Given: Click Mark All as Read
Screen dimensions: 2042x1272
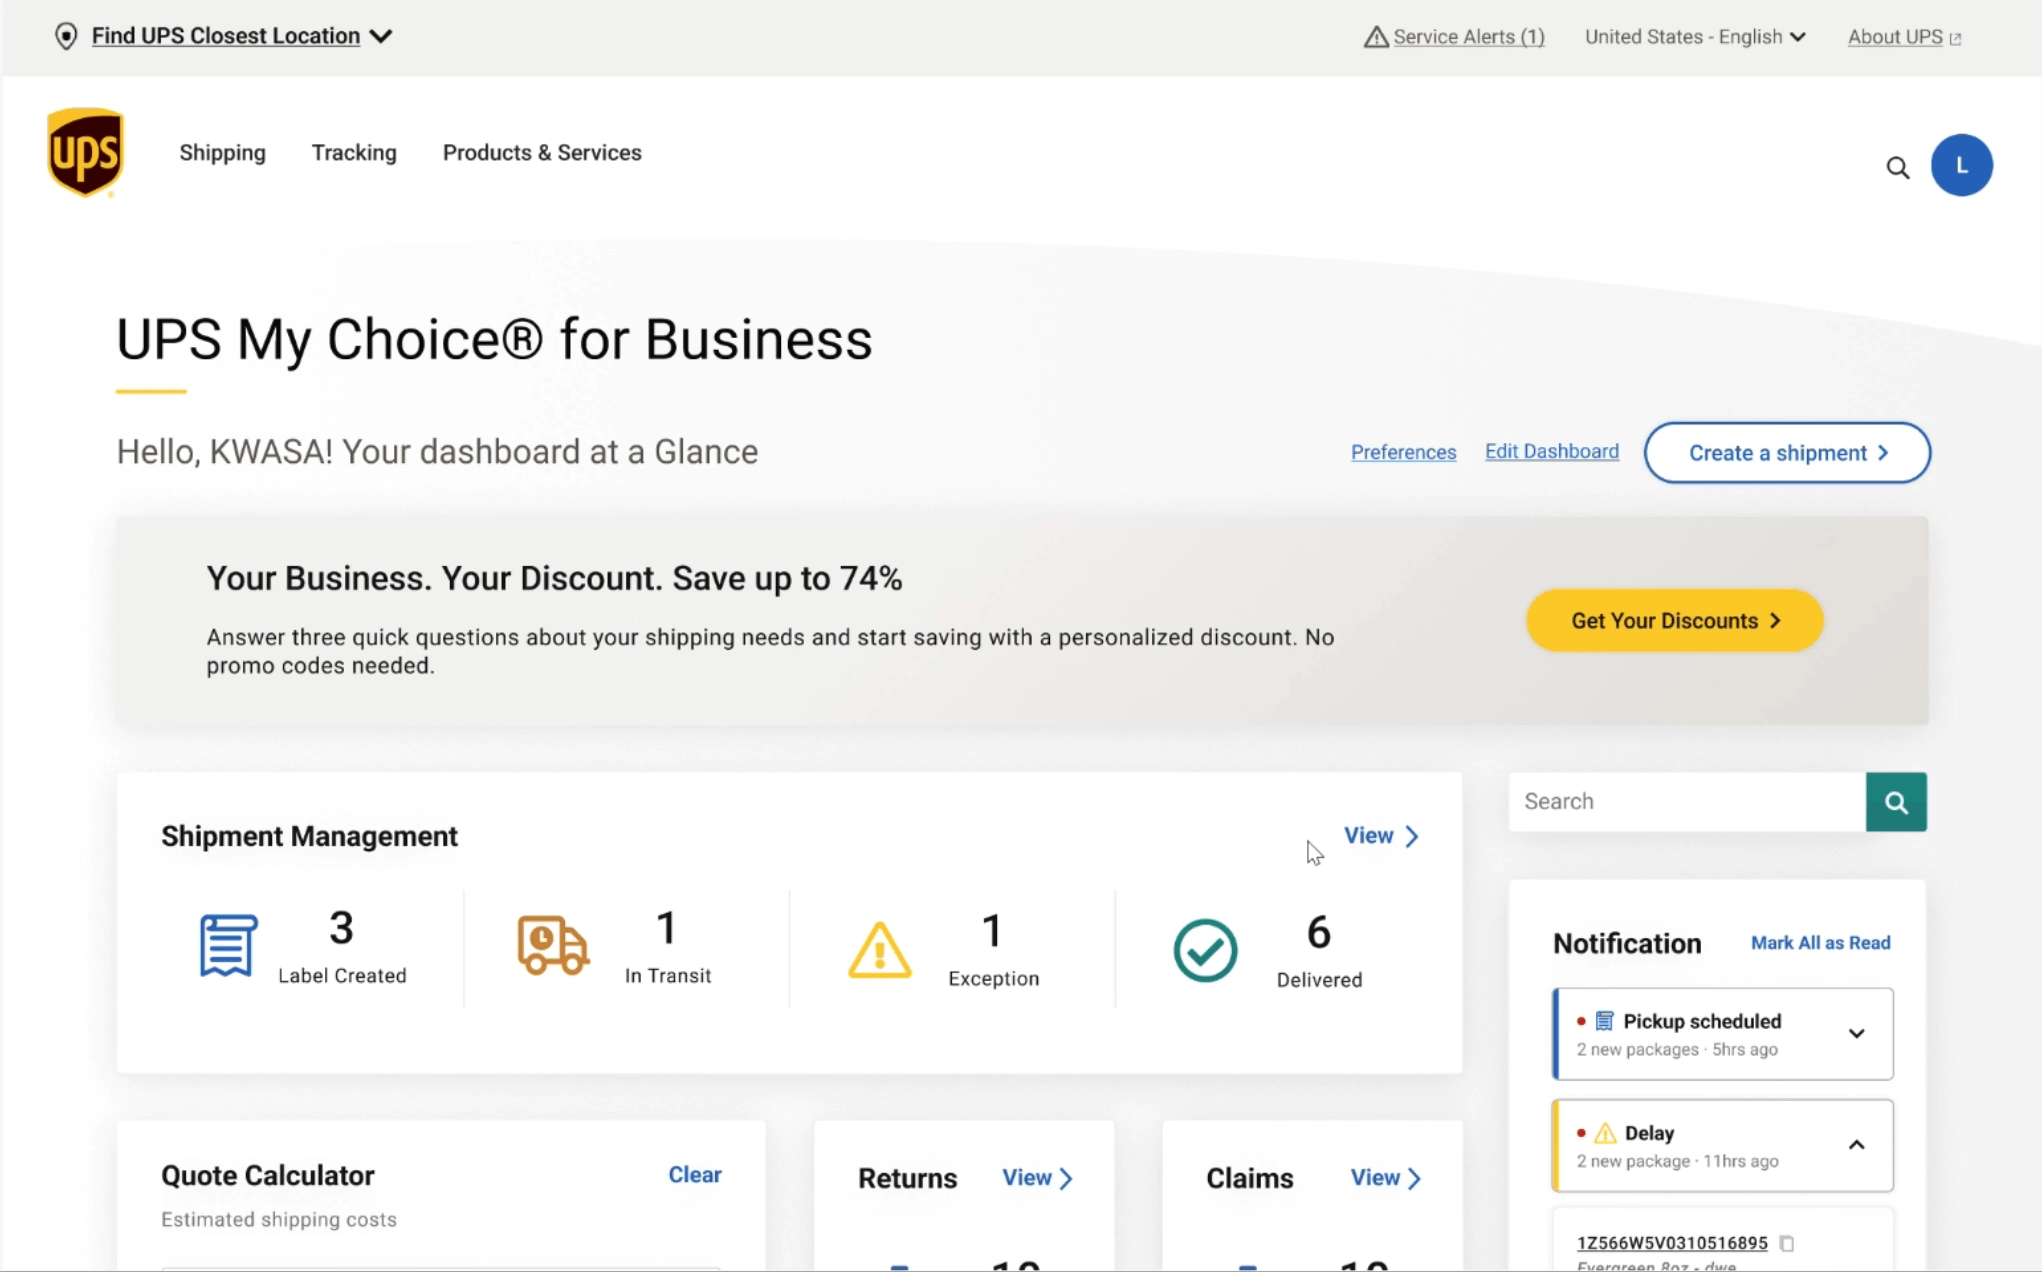Looking at the screenshot, I should point(1820,943).
